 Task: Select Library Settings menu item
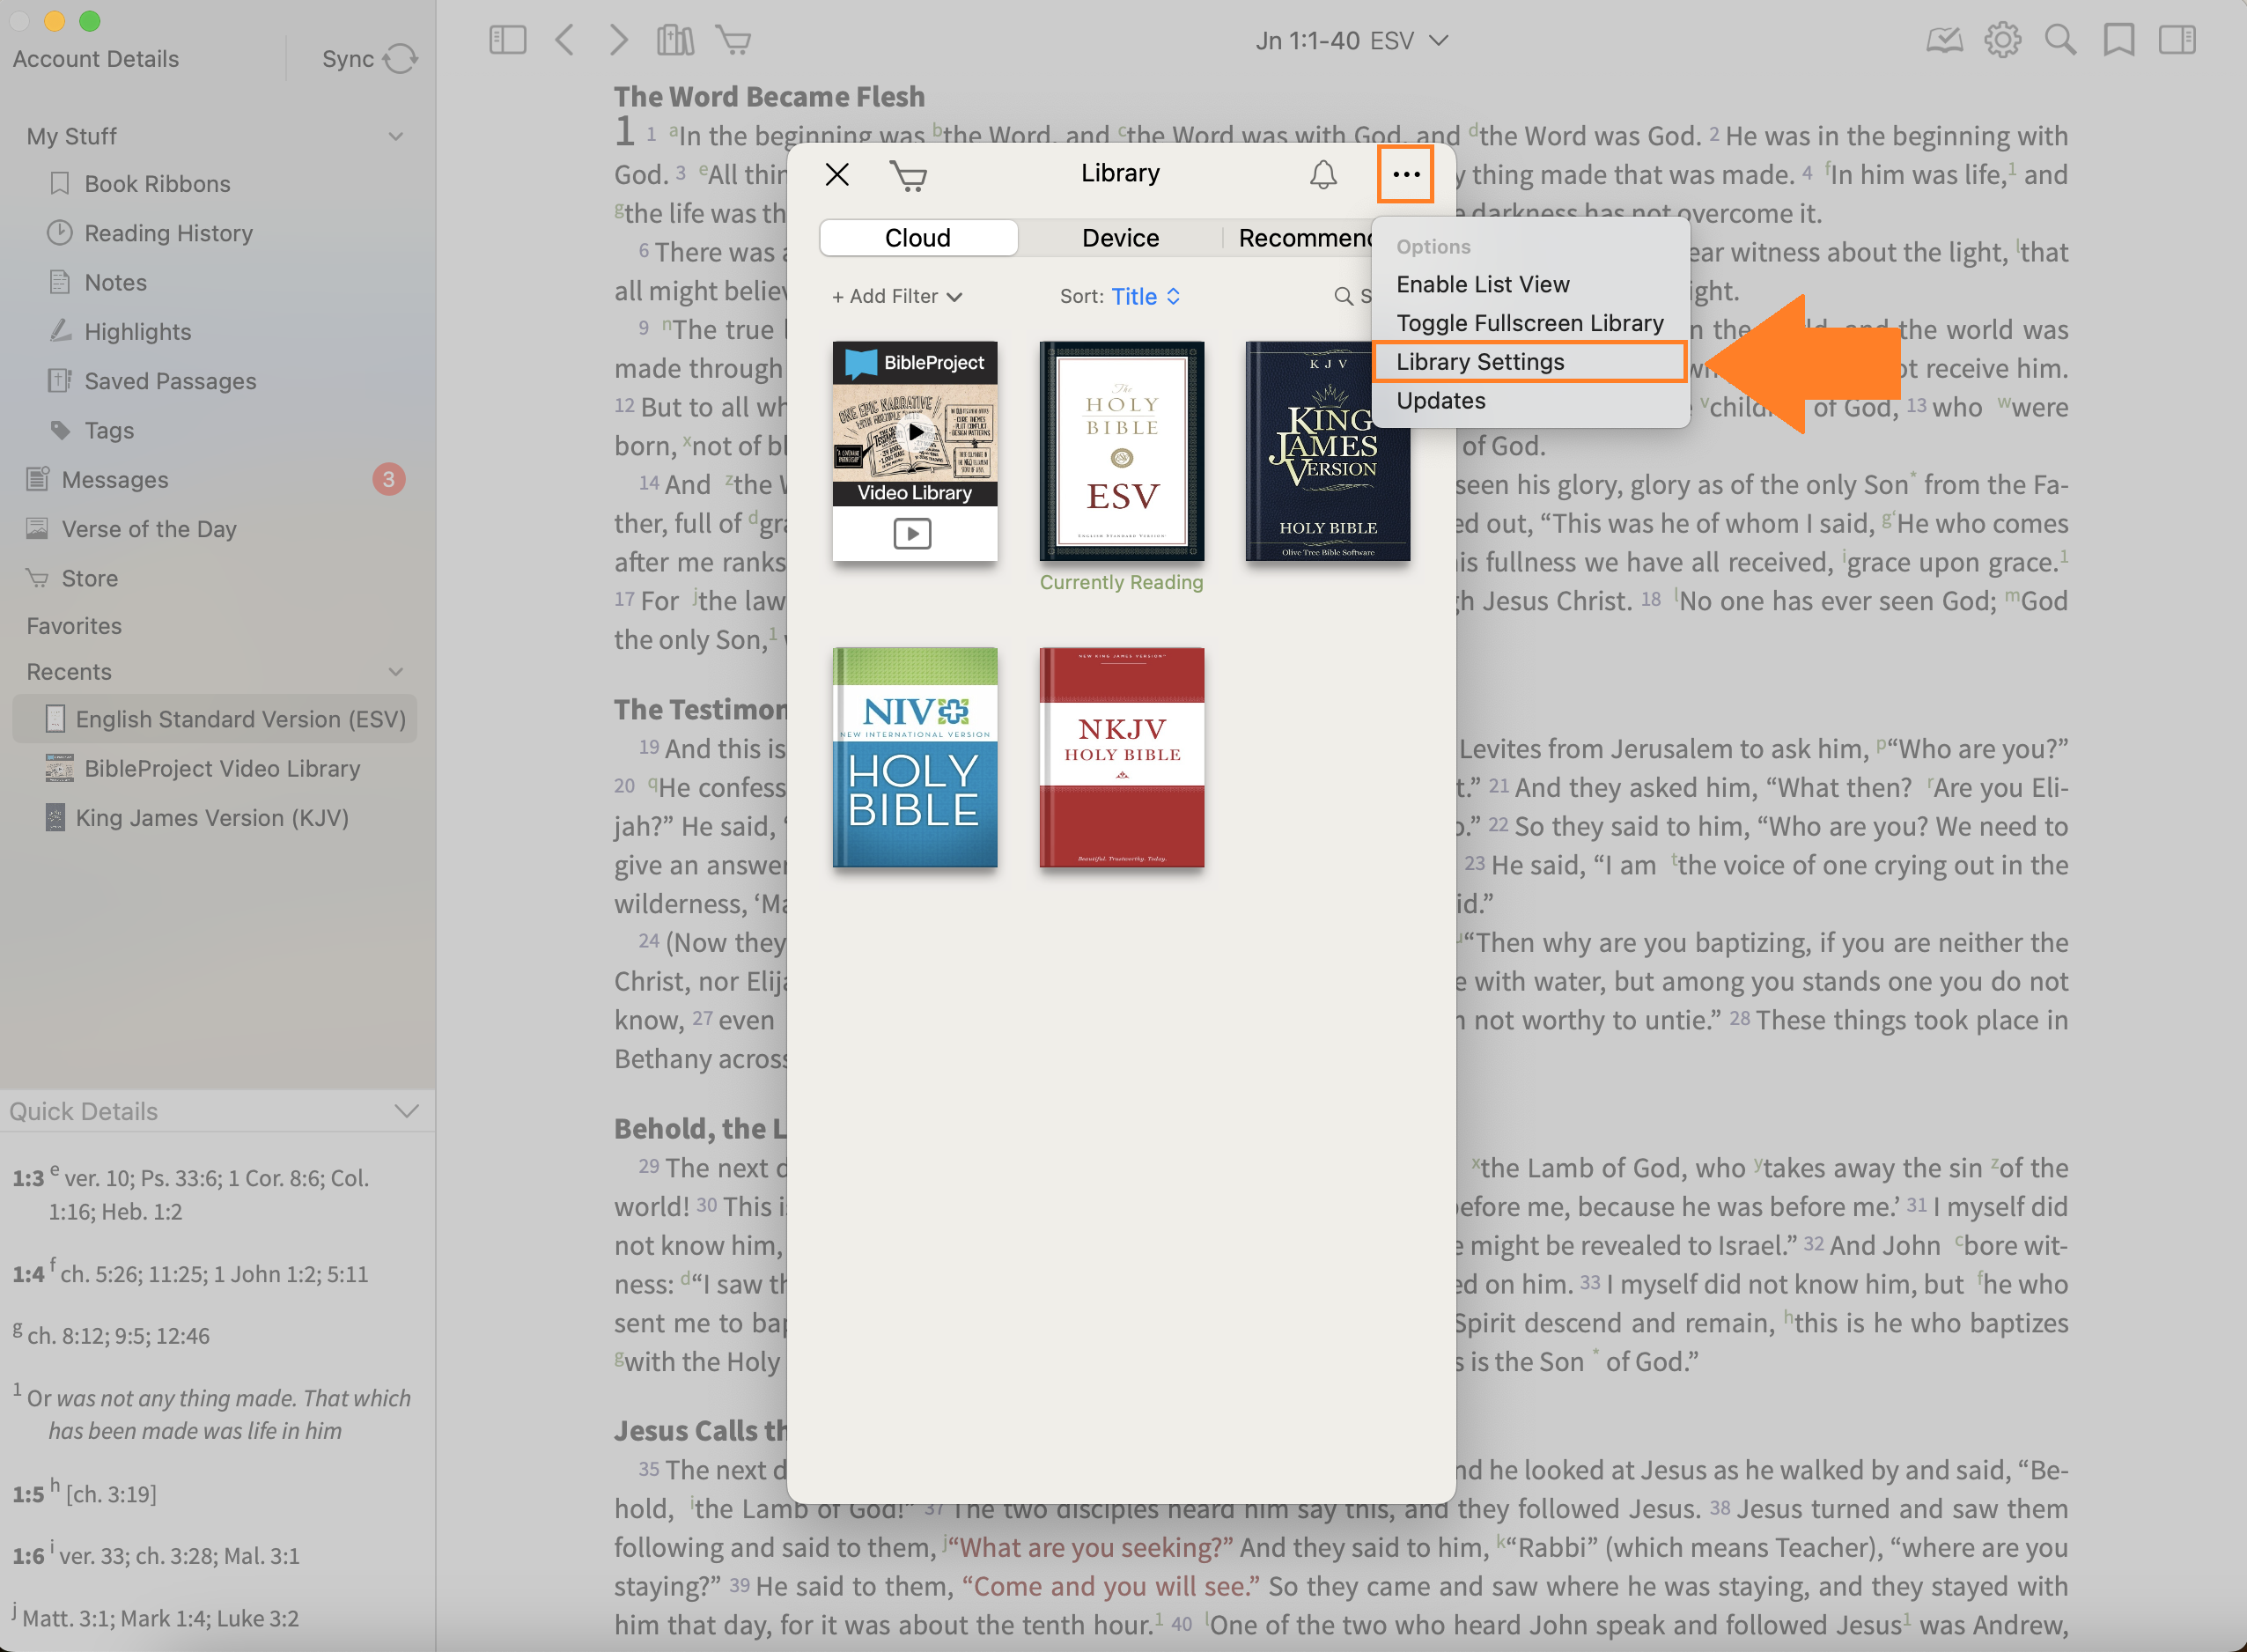click(x=1480, y=362)
